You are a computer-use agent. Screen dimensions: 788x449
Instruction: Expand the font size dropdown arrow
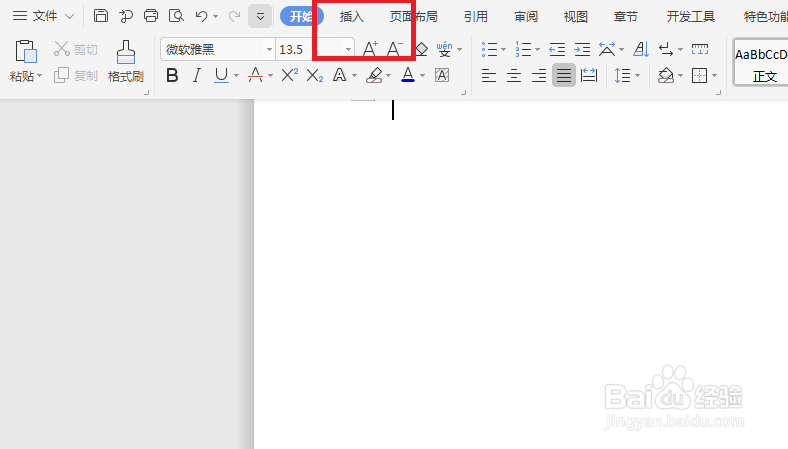(348, 49)
